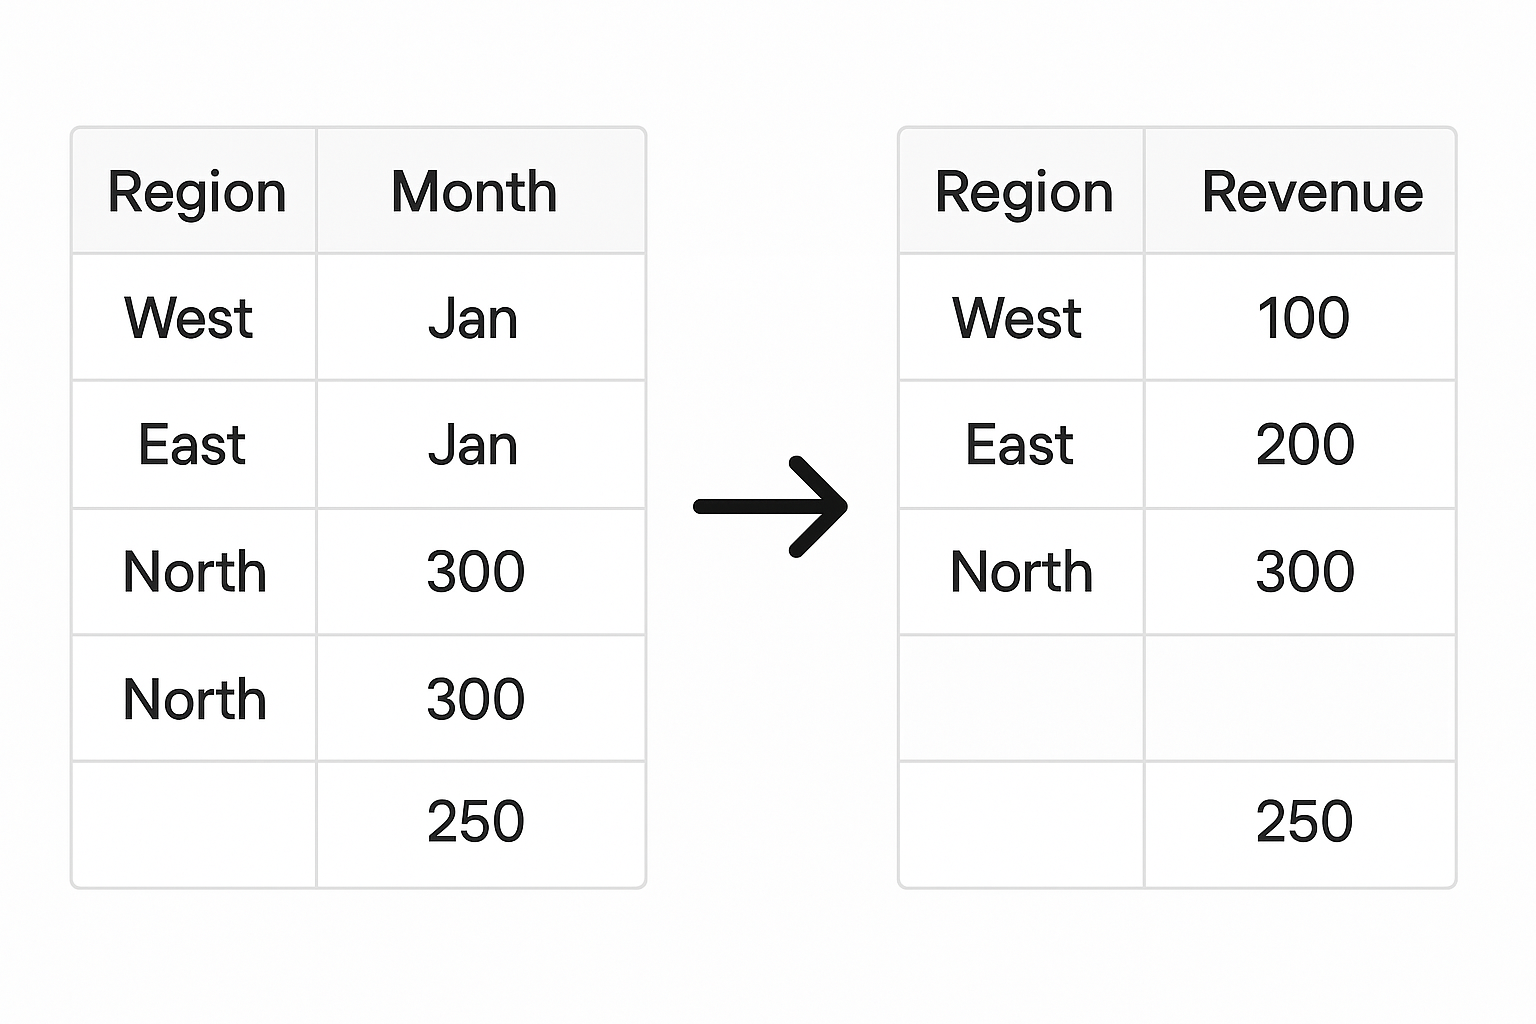Click the 250 value in the Month table
This screenshot has height=1024, width=1536.
click(476, 822)
